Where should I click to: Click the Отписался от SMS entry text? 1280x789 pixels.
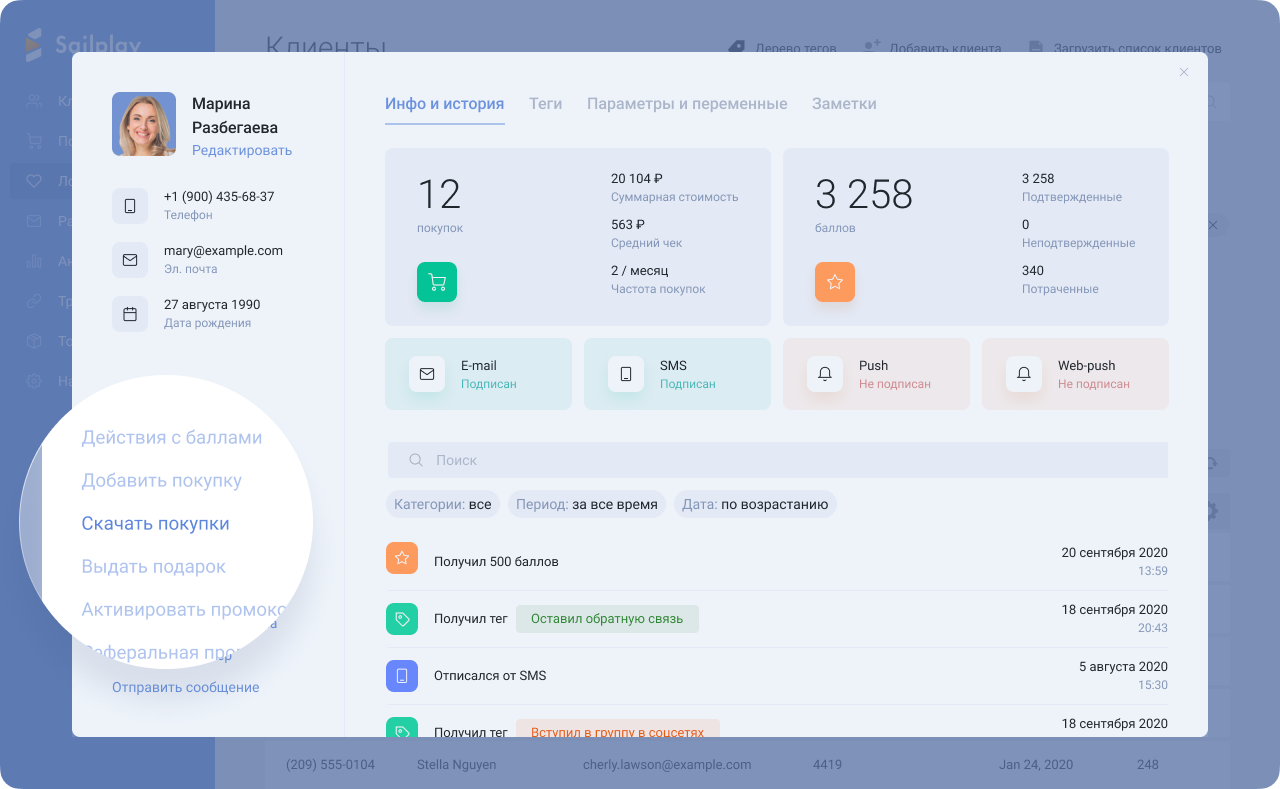490,676
